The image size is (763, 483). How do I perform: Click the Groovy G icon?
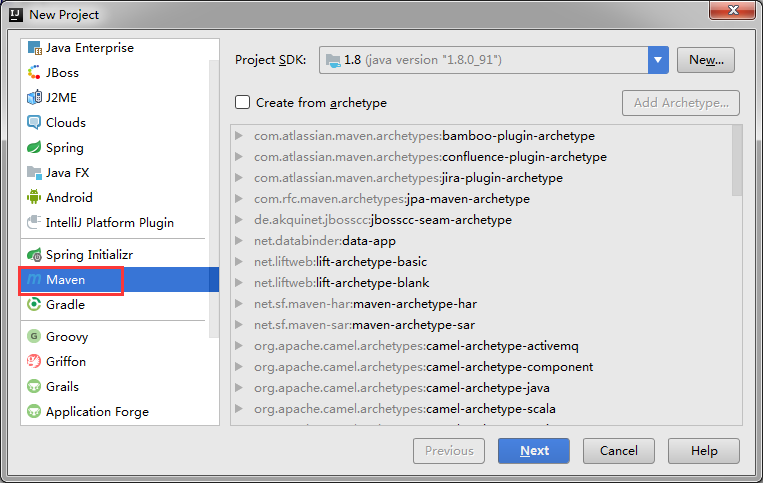(34, 336)
